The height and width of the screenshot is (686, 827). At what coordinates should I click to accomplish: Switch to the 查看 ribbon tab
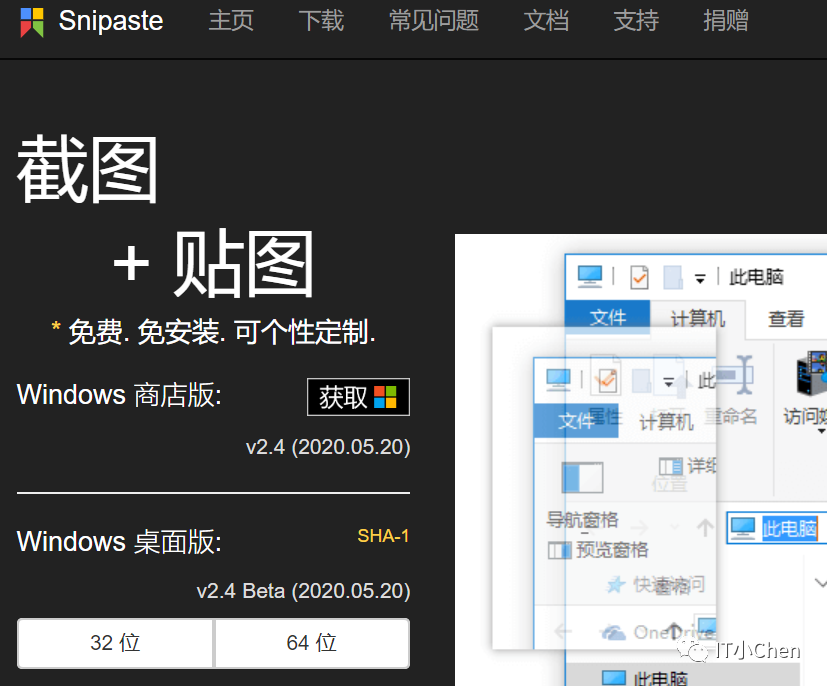pyautogui.click(x=786, y=318)
